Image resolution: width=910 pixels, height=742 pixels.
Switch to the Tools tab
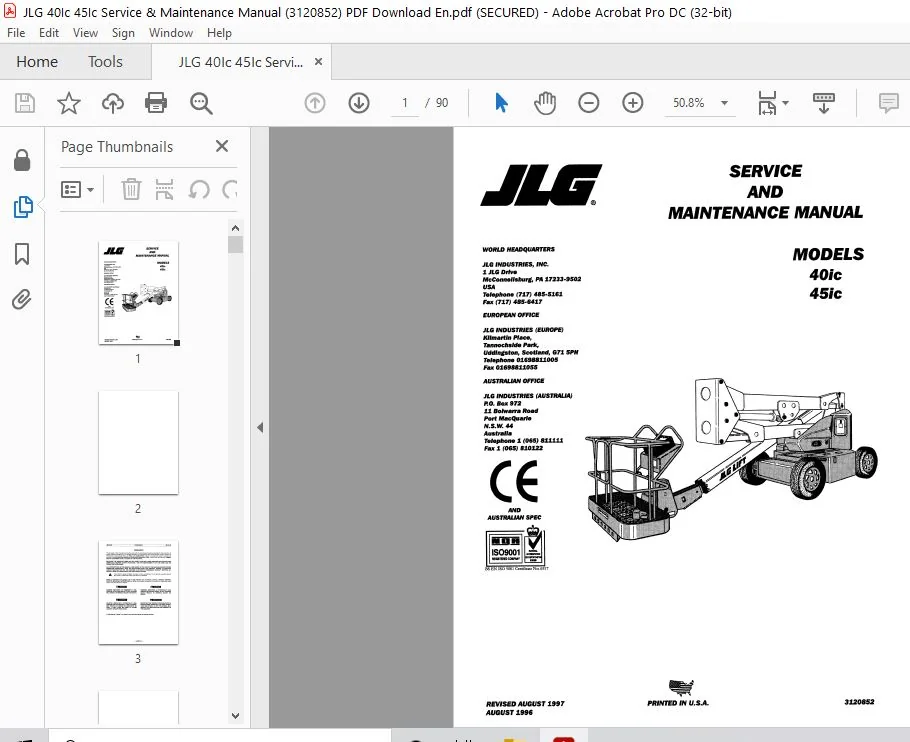pyautogui.click(x=105, y=61)
